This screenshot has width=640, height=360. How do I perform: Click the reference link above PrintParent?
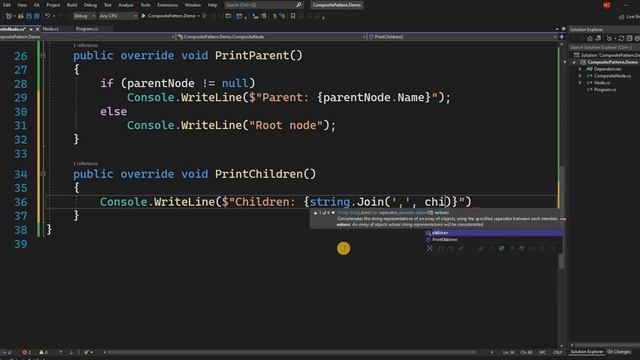coord(85,45)
